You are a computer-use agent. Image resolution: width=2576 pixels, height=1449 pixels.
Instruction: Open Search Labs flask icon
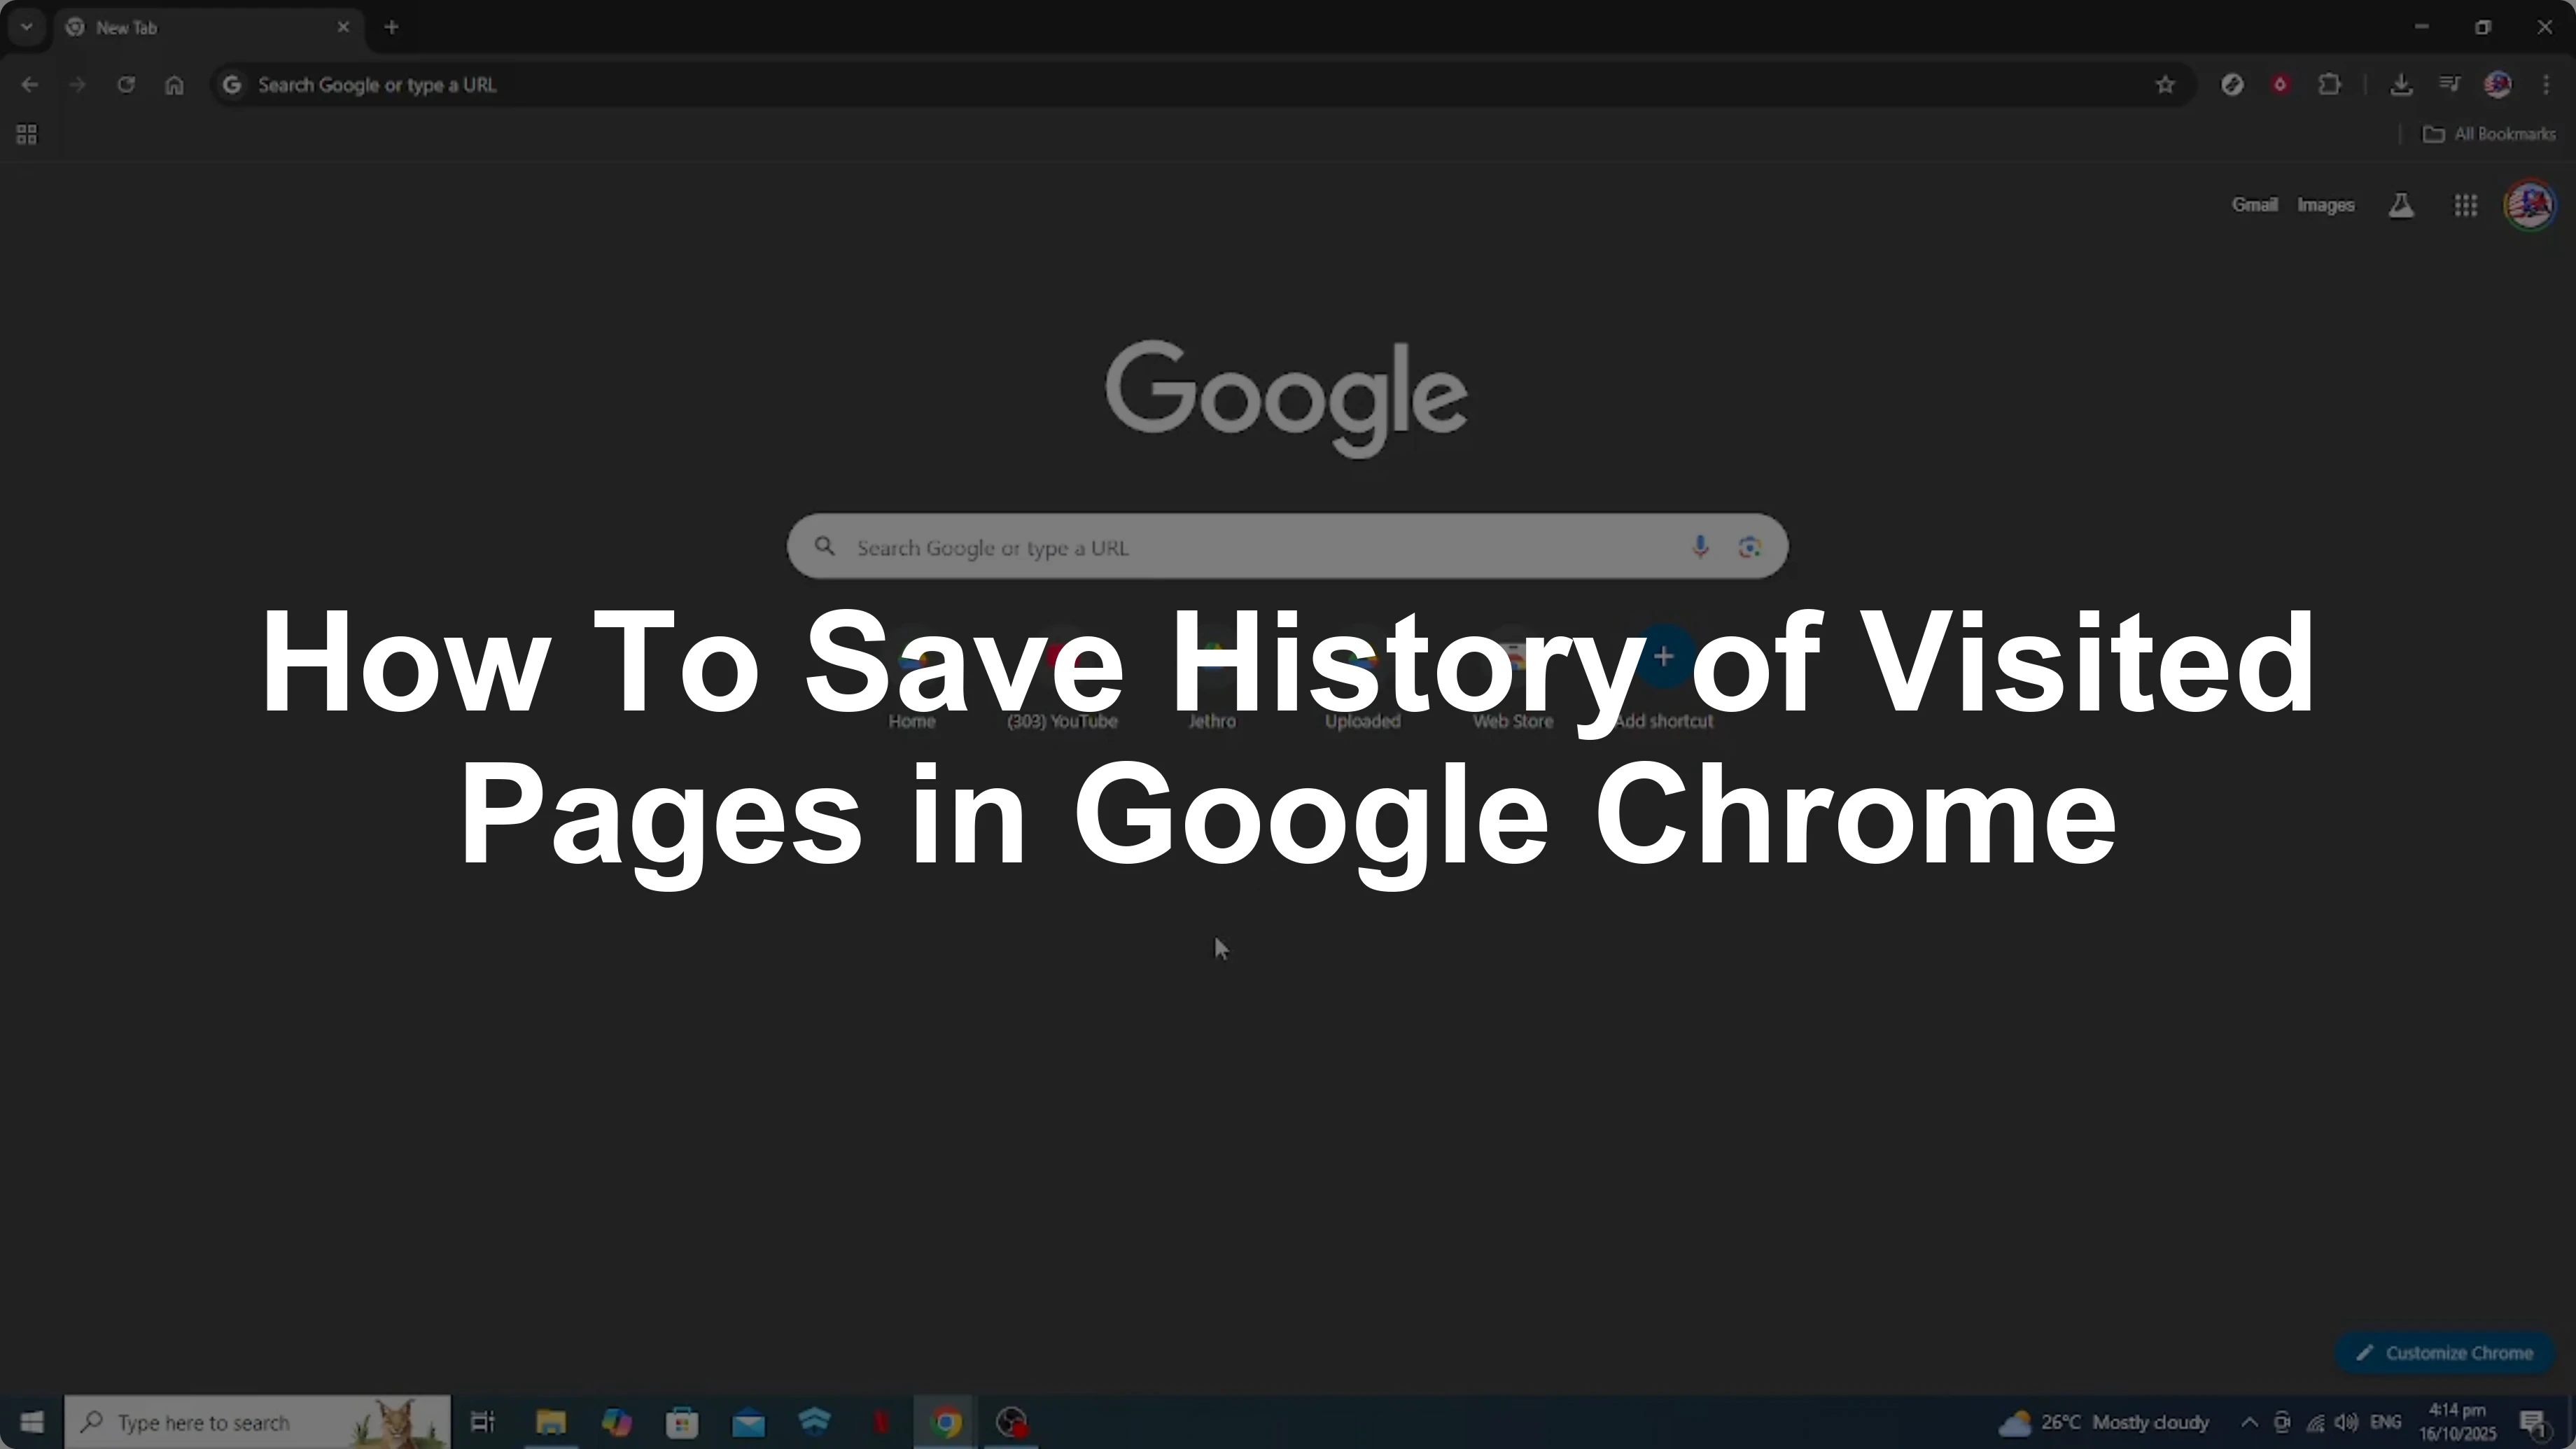[x=2401, y=206]
